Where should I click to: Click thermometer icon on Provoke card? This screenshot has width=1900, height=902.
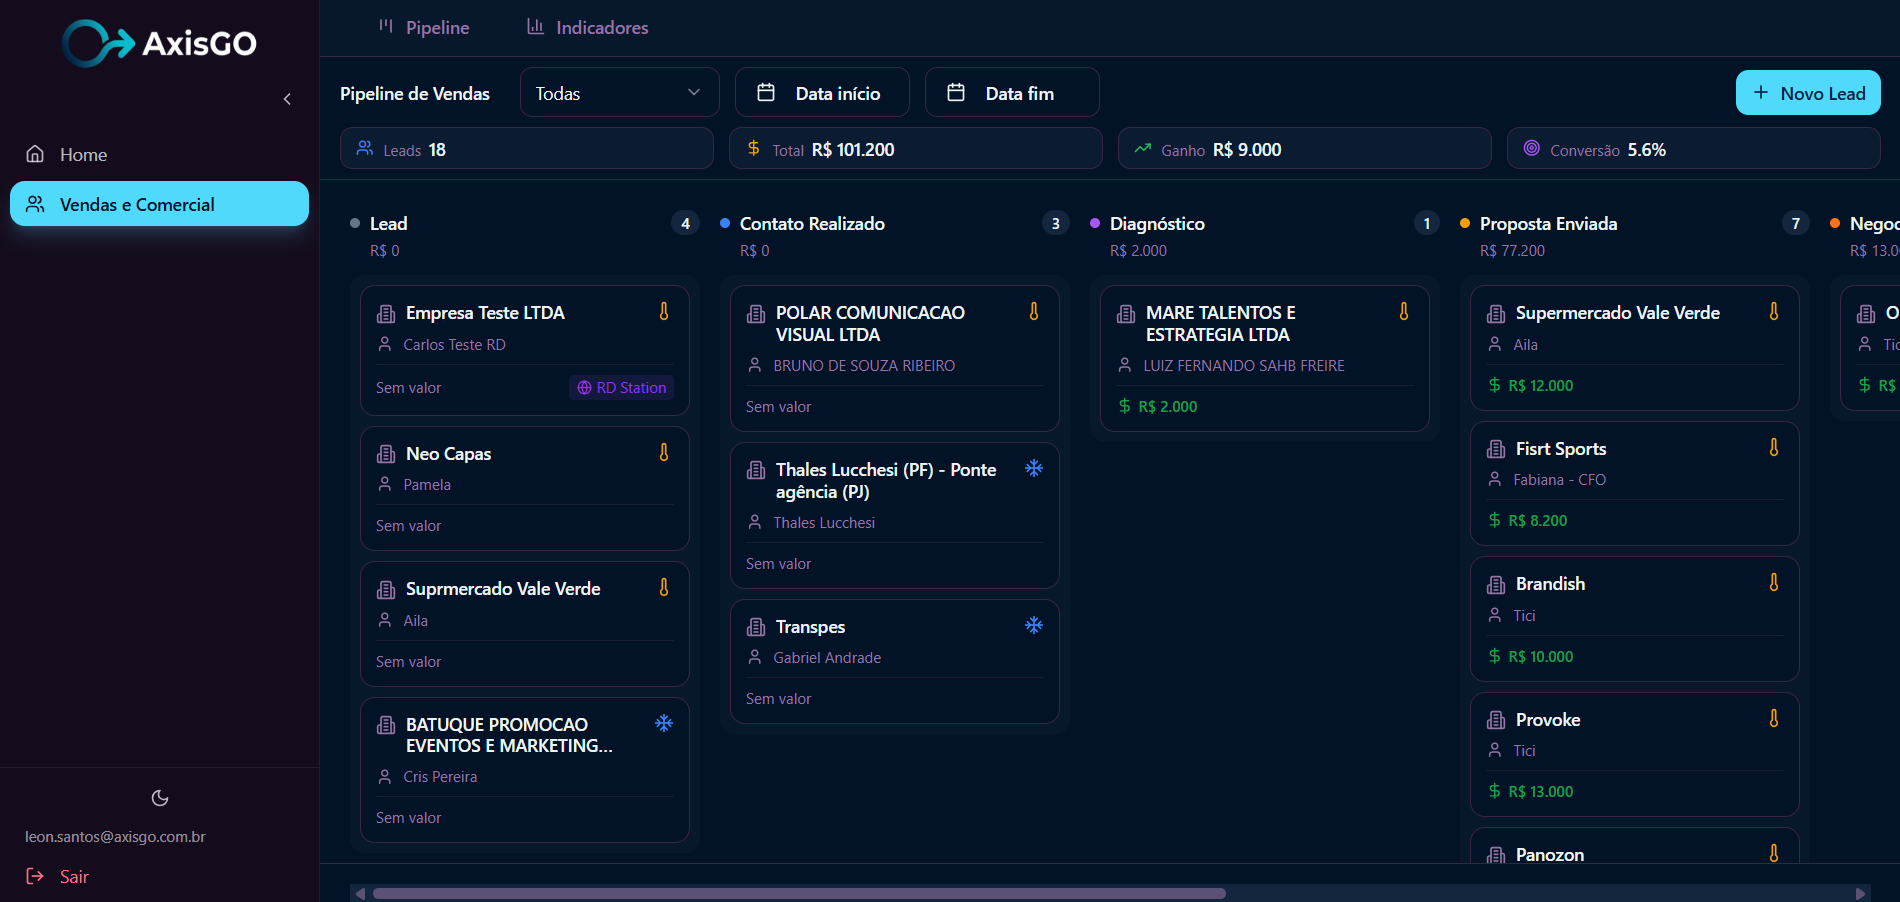coord(1774,719)
